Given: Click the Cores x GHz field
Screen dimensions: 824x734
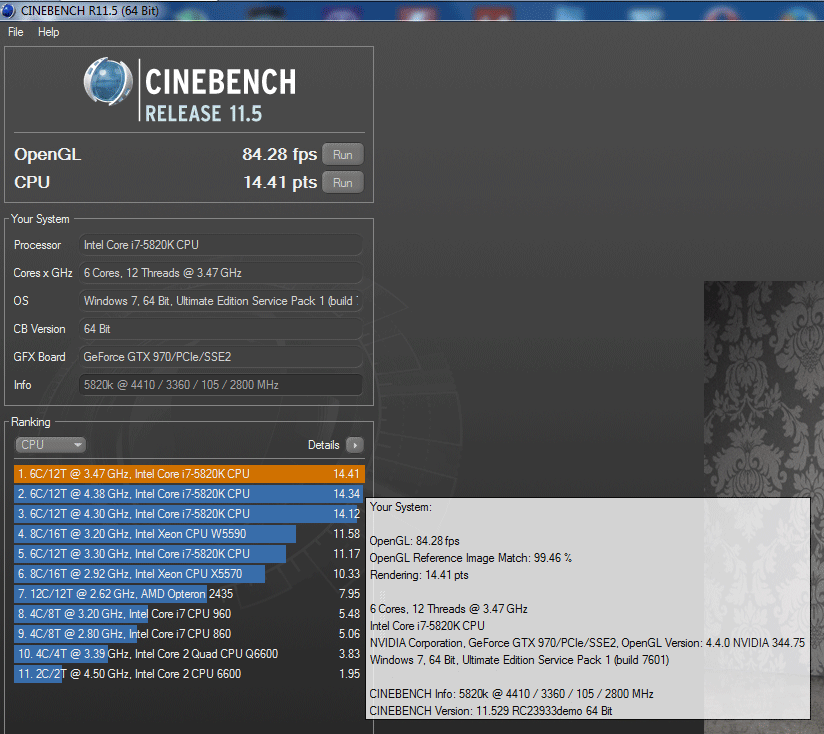Looking at the screenshot, I should [x=221, y=273].
